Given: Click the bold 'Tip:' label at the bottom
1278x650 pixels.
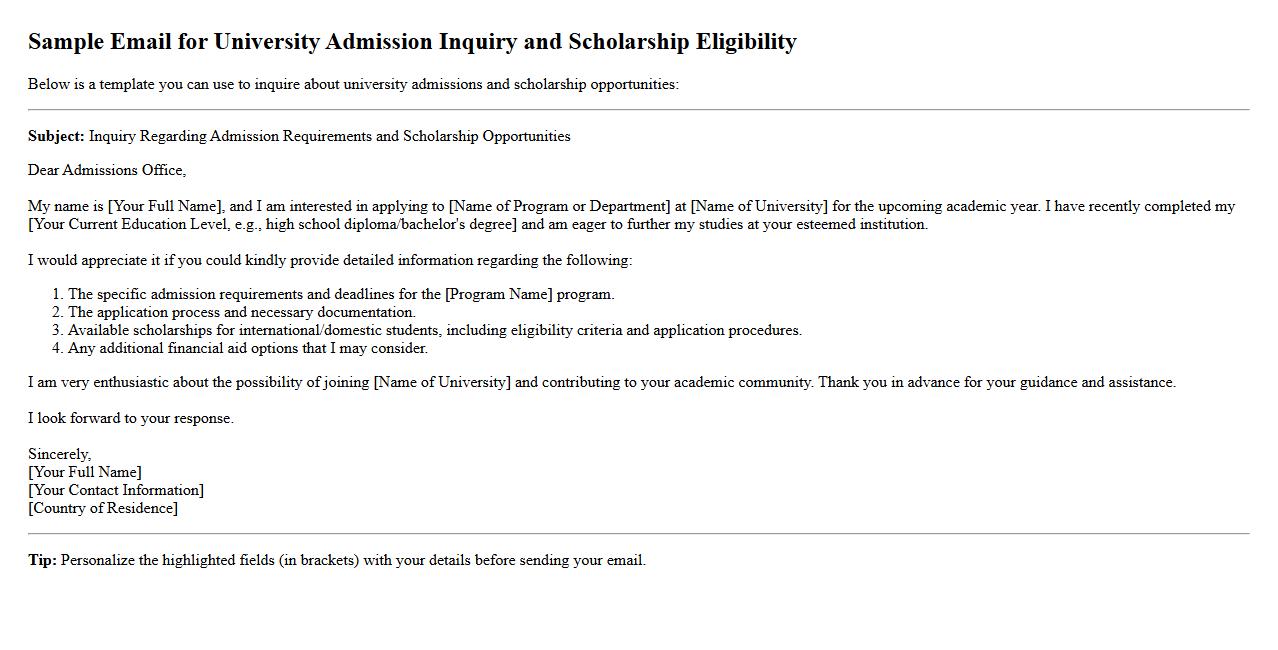Looking at the screenshot, I should (x=42, y=561).
